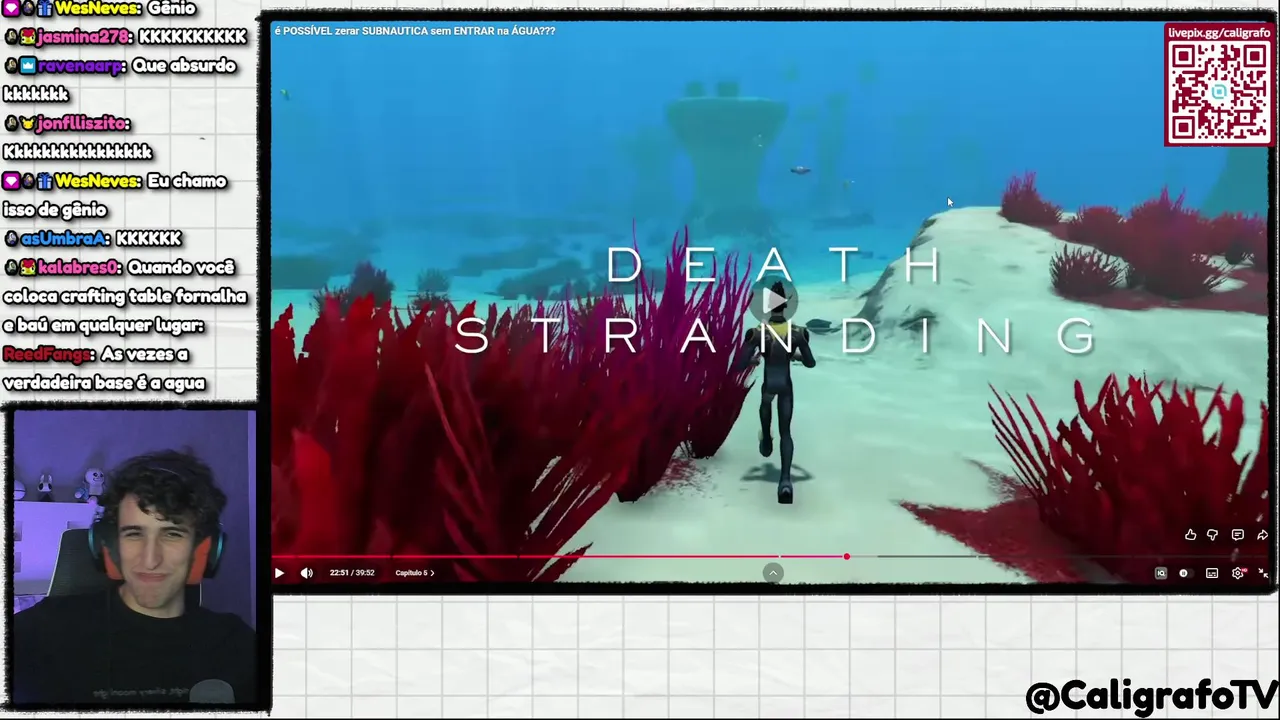Exit fullscreen with the shrink arrows icon

1263,573
